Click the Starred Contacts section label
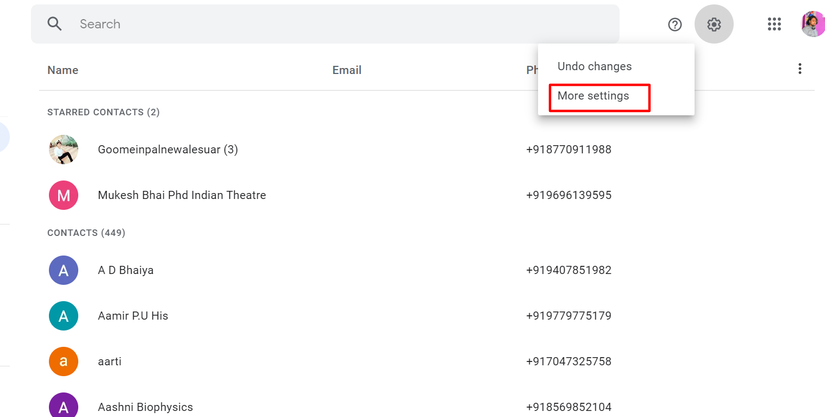This screenshot has height=417, width=825. click(x=103, y=112)
